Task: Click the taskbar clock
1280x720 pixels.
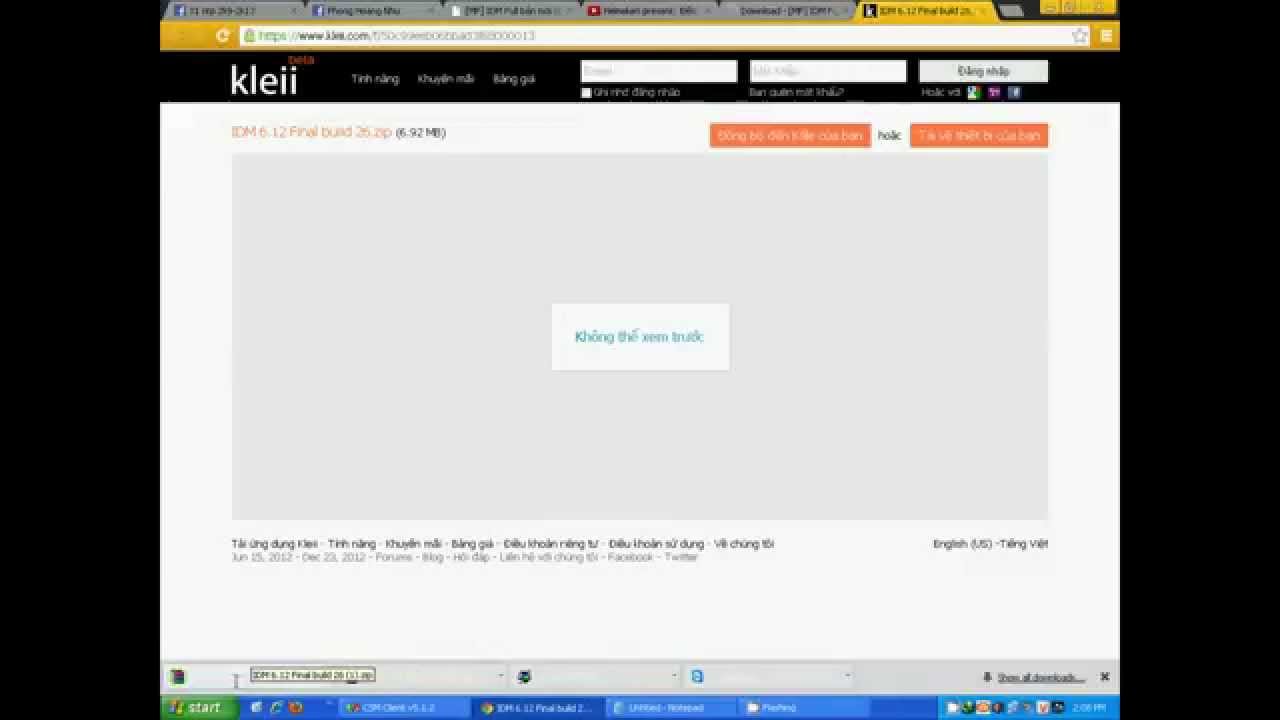Action: pos(1089,708)
